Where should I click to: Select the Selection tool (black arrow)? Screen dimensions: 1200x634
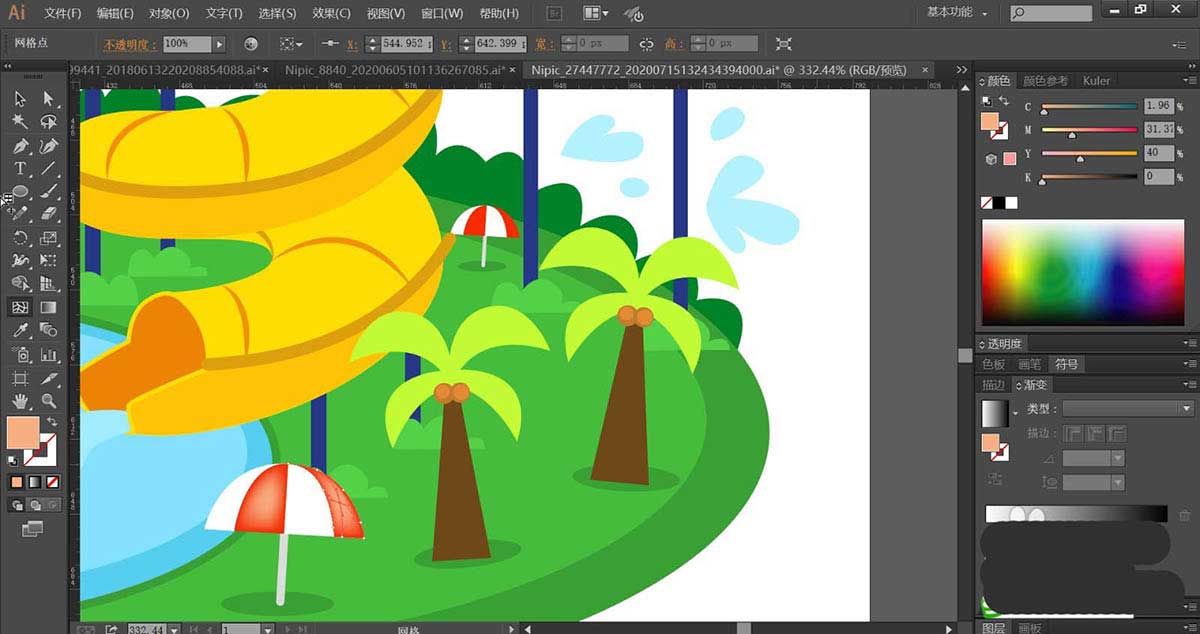tap(20, 98)
